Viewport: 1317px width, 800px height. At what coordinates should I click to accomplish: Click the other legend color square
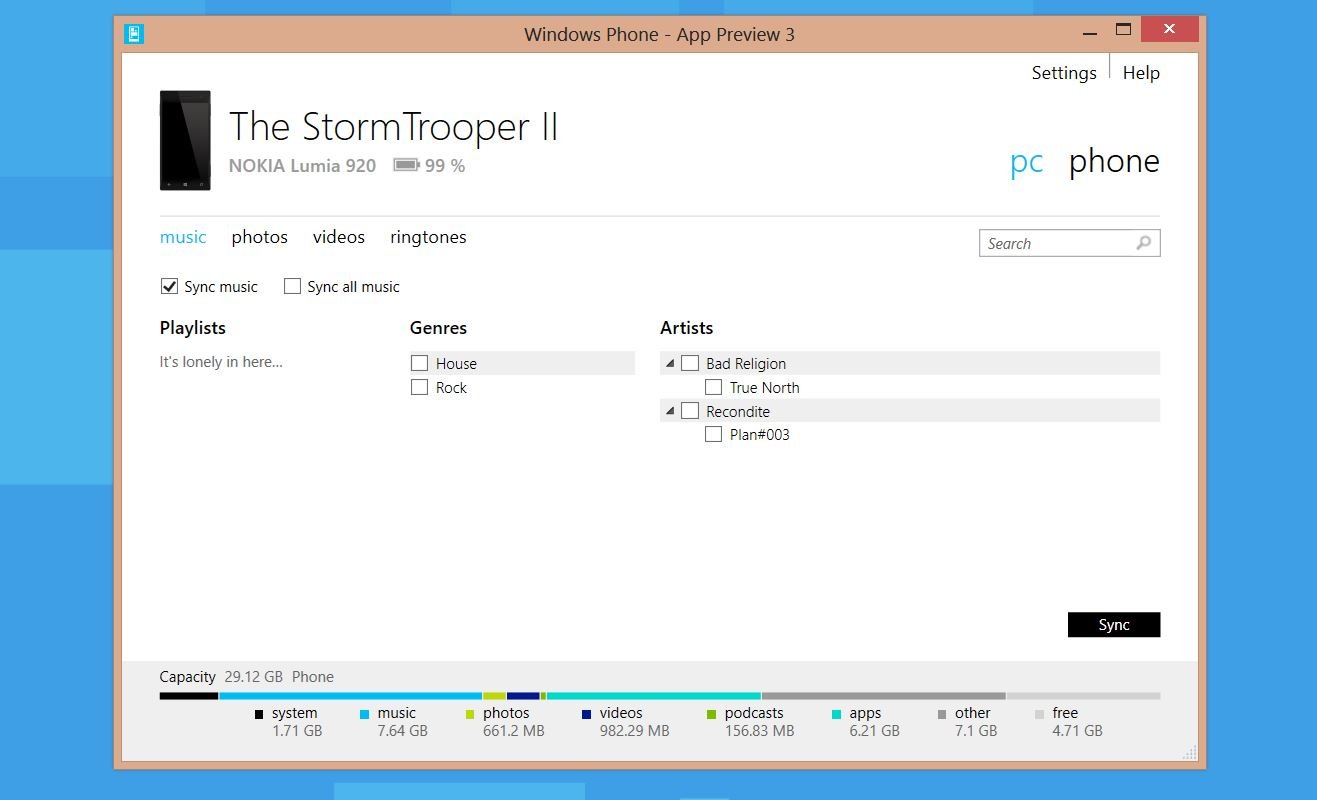[942, 714]
